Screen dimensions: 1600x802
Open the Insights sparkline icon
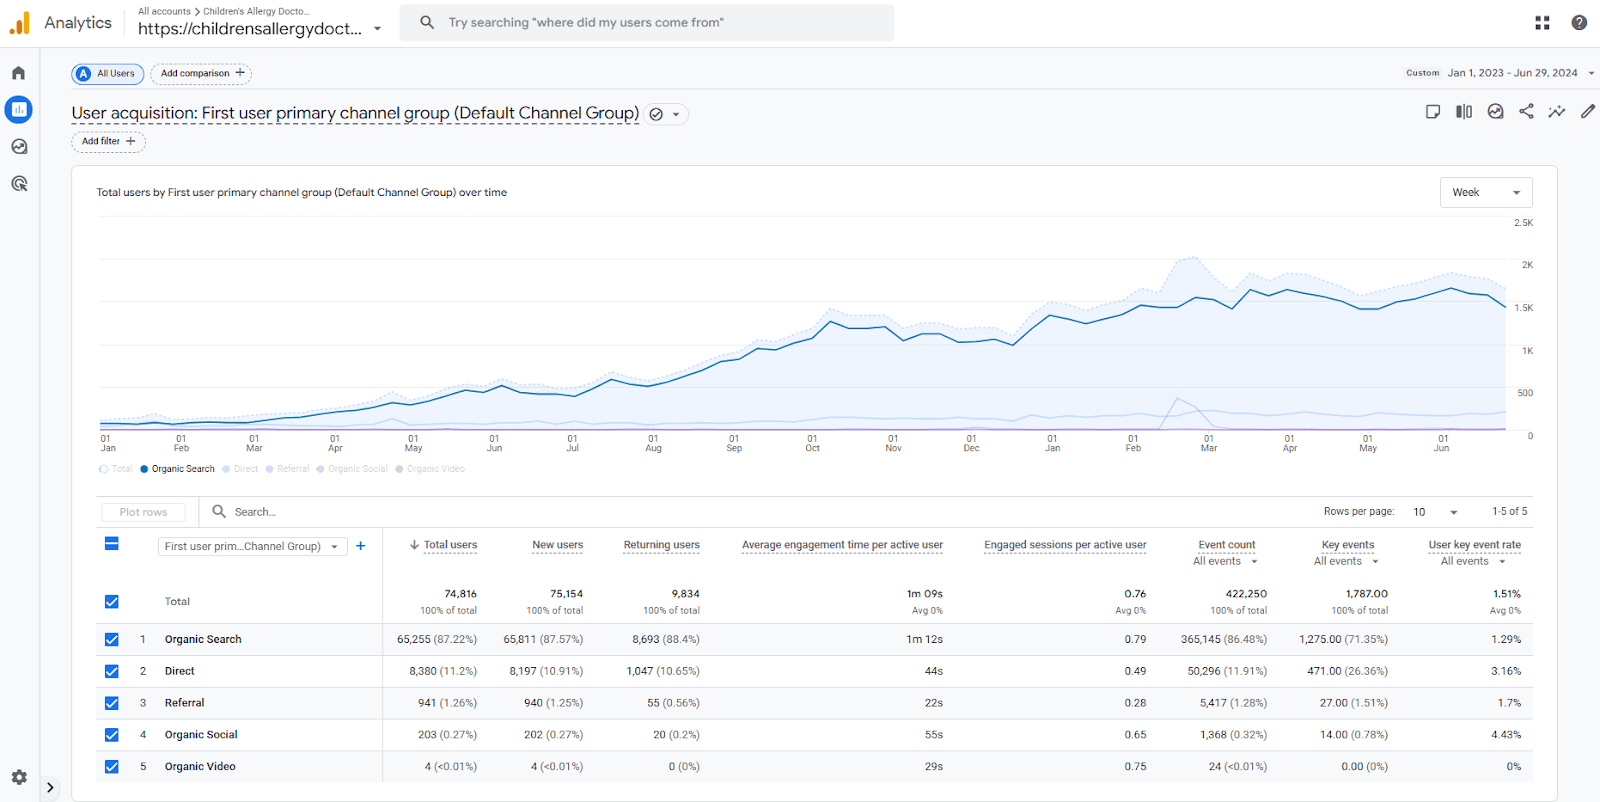pyautogui.click(x=1557, y=112)
